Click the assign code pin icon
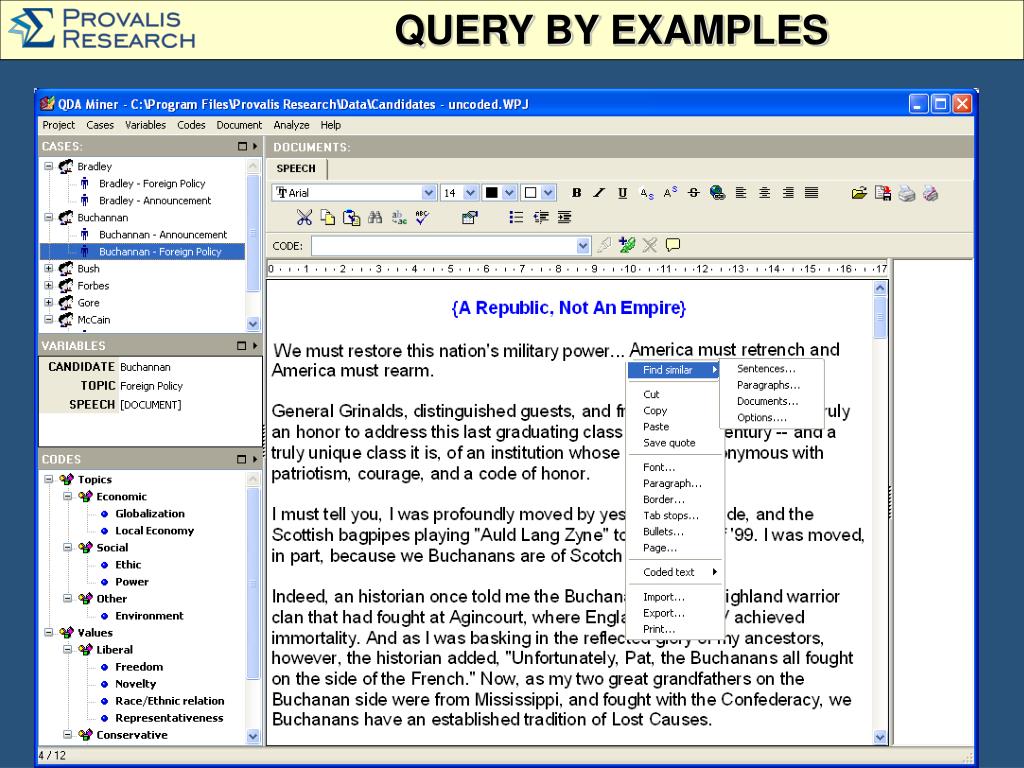The height and width of the screenshot is (768, 1024). [x=604, y=245]
